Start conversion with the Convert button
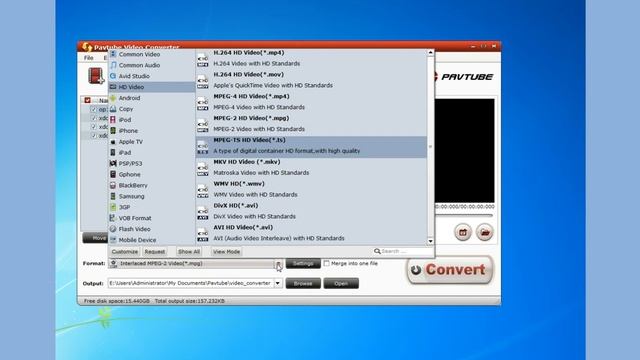The image size is (640, 360). pos(450,270)
